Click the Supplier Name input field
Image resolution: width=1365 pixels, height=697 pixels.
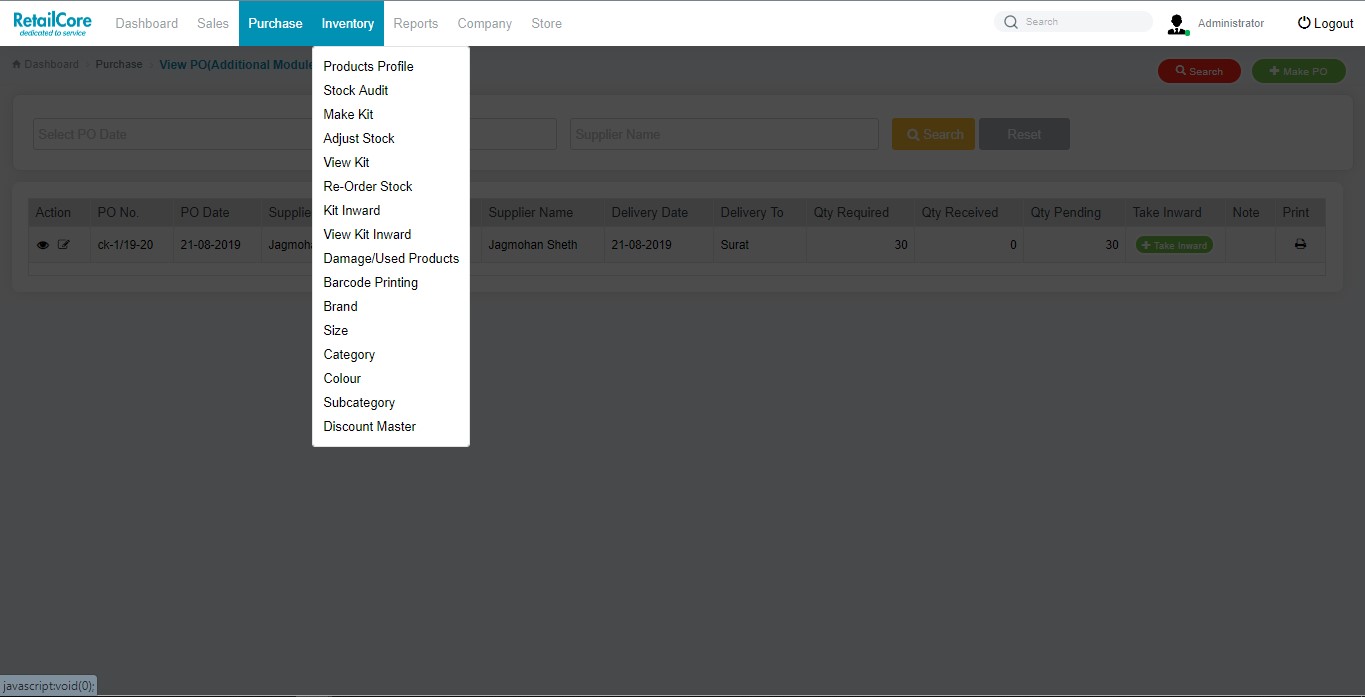[x=724, y=134]
